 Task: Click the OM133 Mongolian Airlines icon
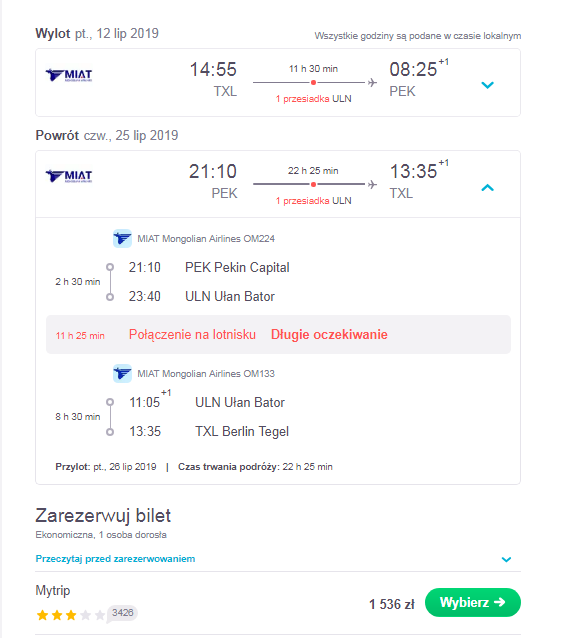122,373
